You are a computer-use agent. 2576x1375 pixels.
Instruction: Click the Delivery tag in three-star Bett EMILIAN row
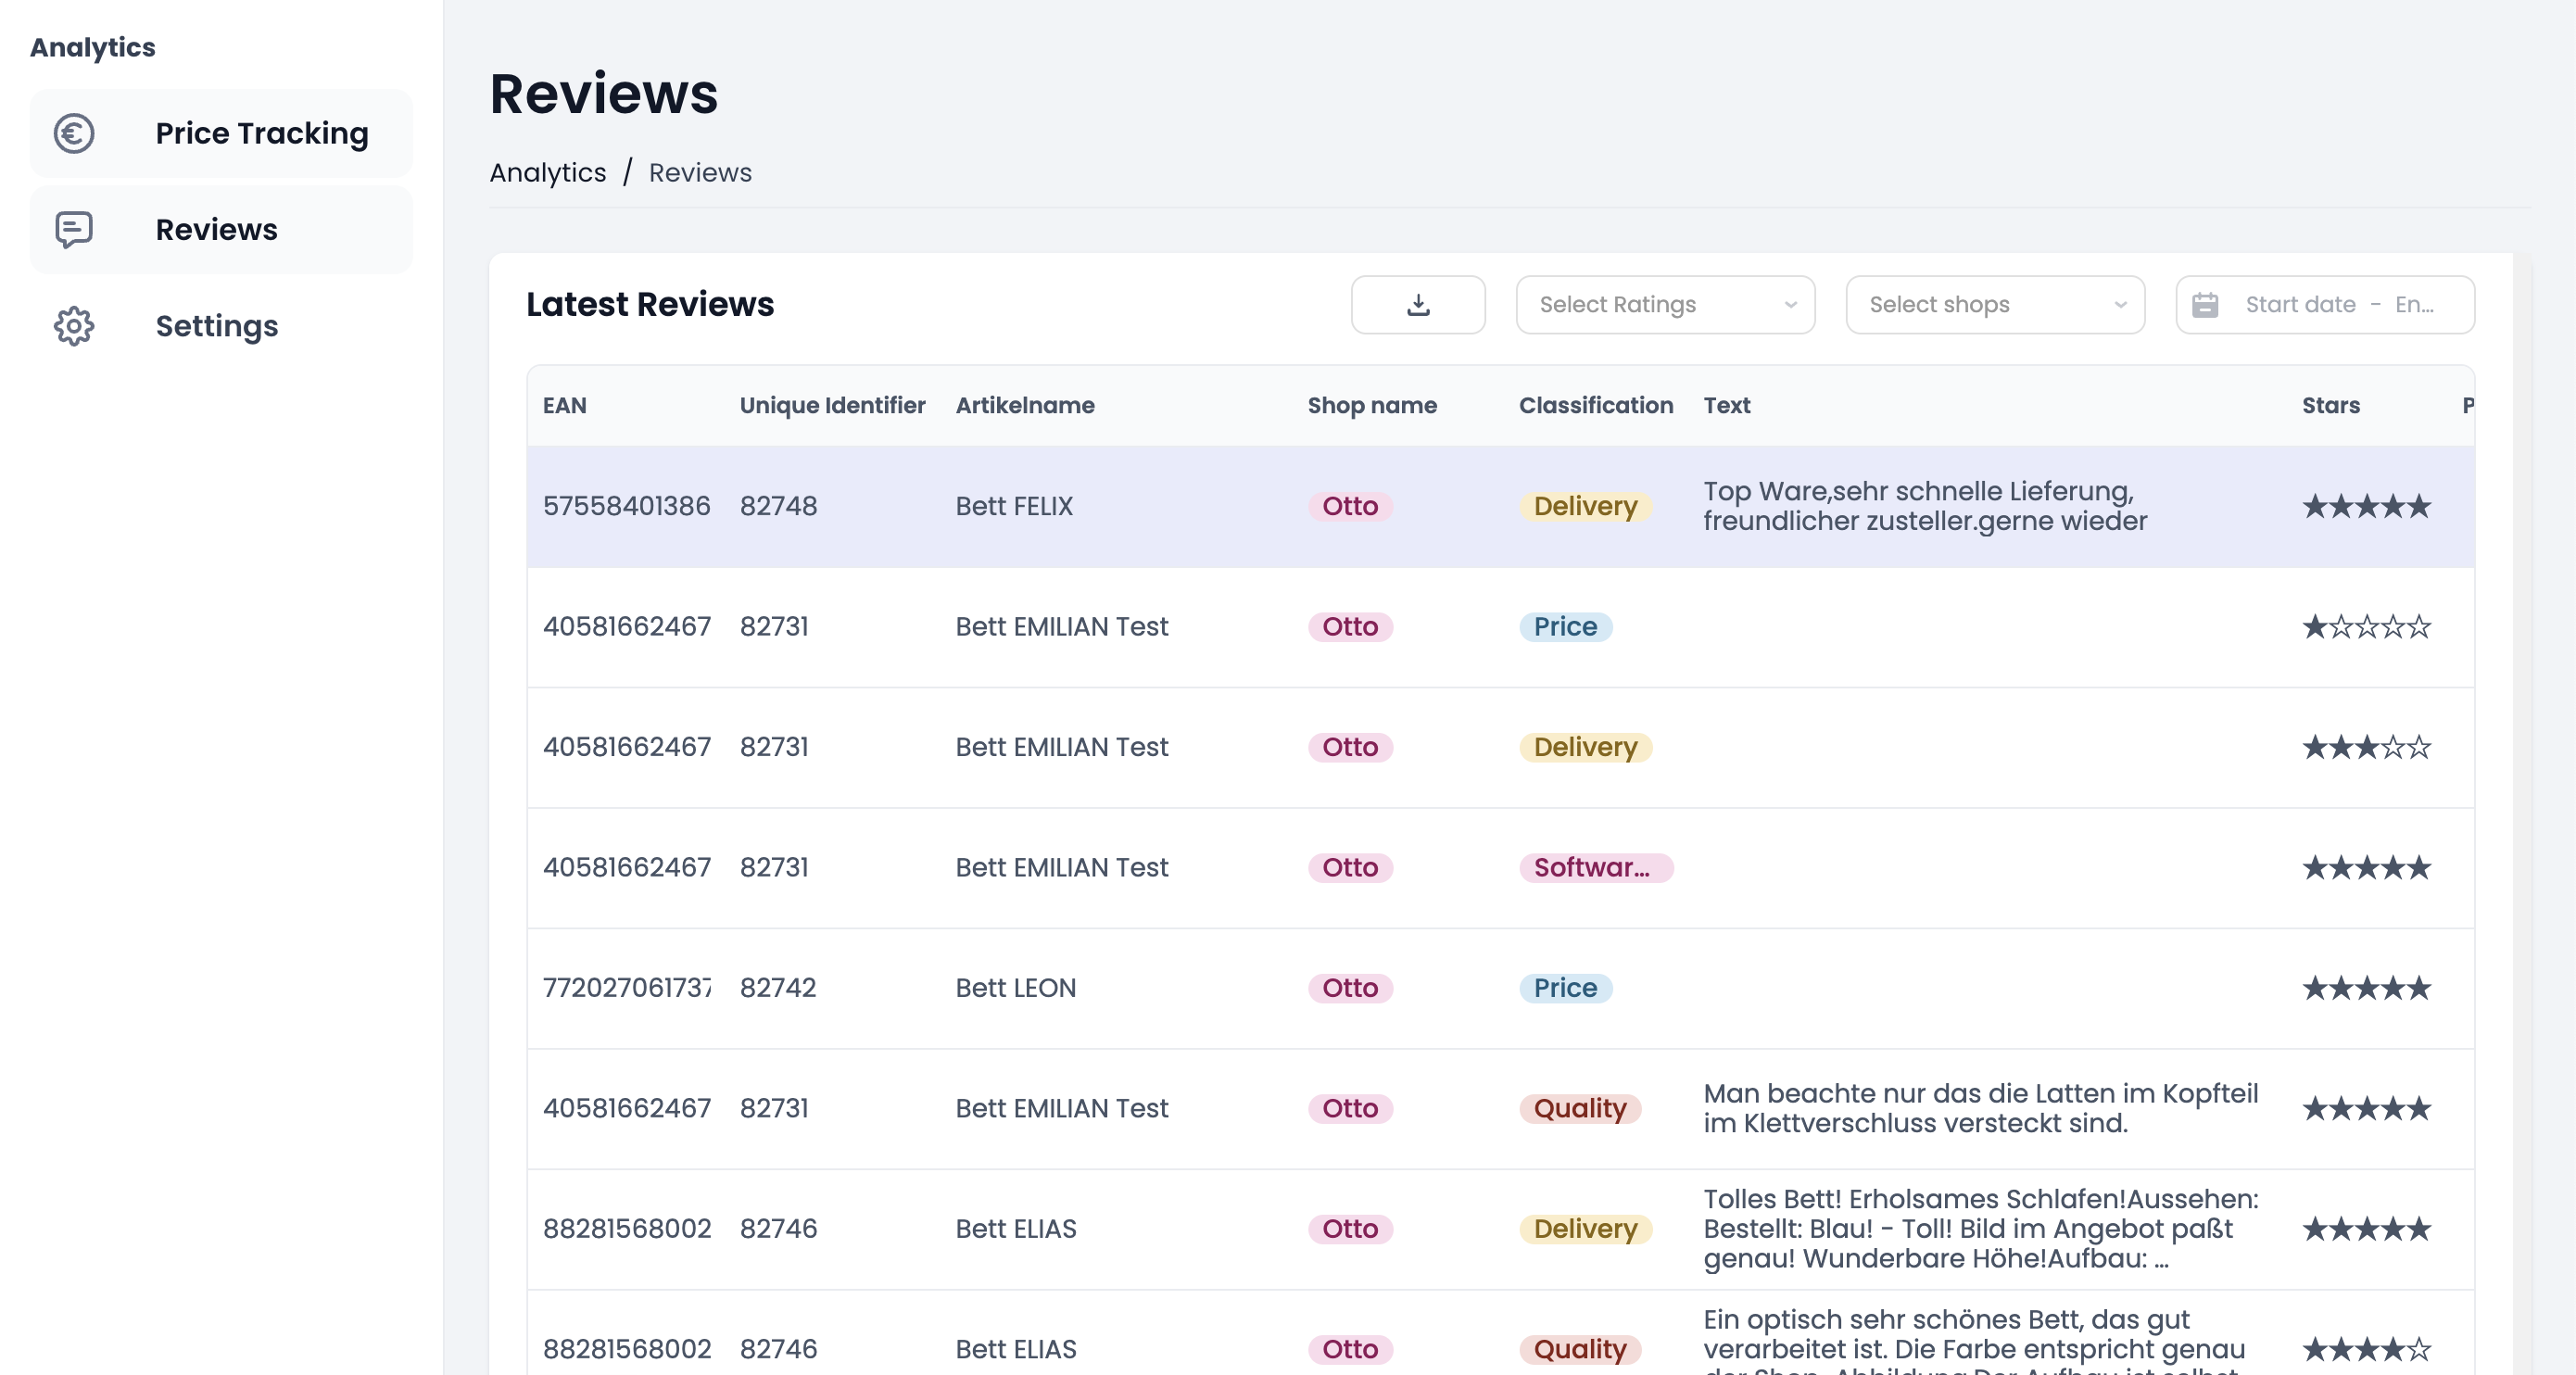click(1585, 747)
